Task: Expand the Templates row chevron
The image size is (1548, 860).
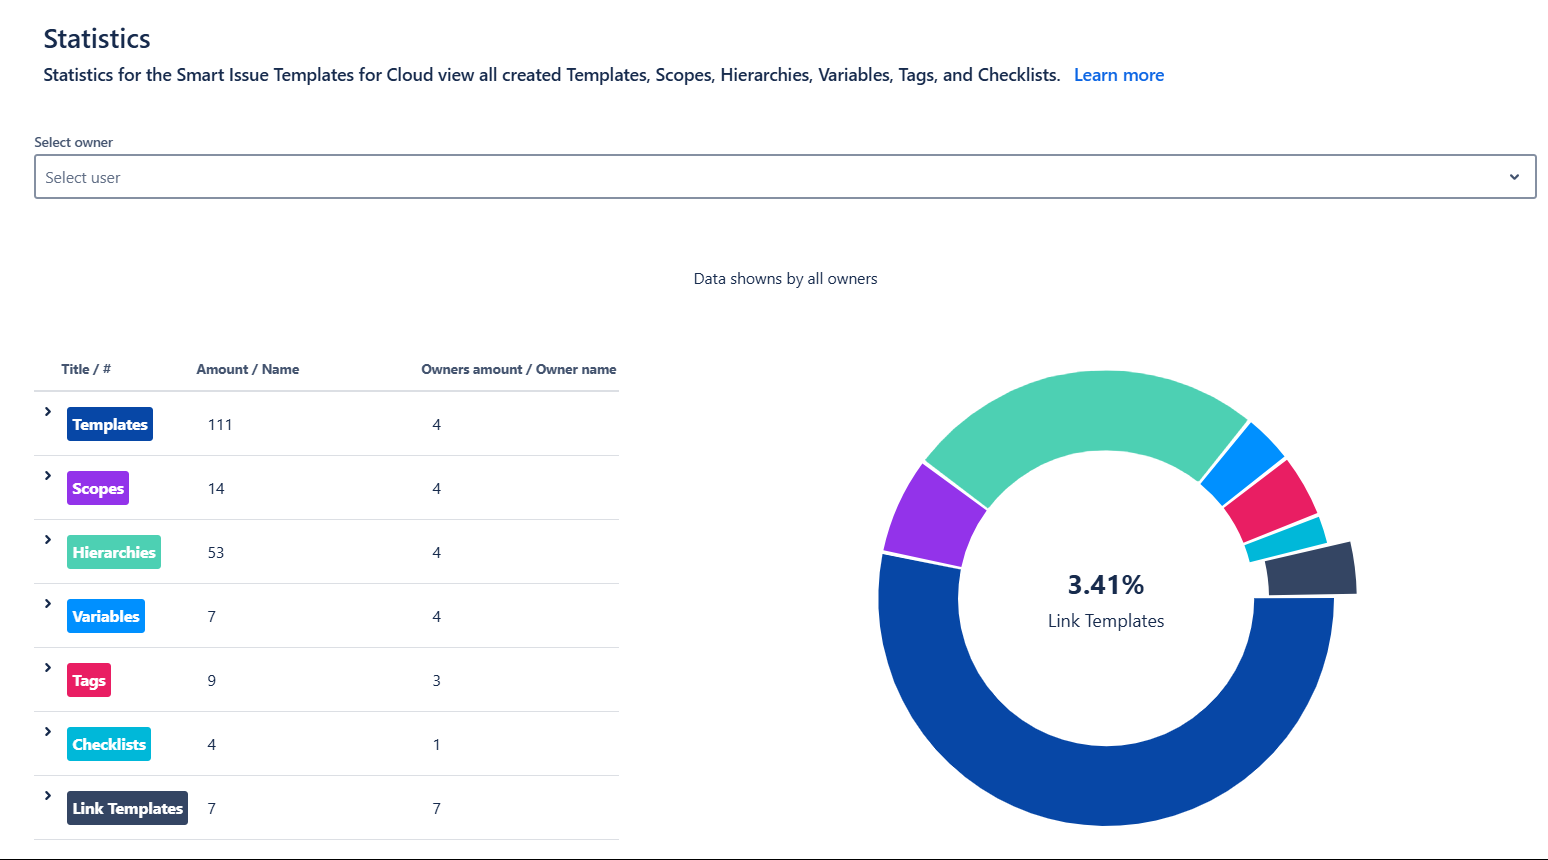Action: [x=47, y=412]
